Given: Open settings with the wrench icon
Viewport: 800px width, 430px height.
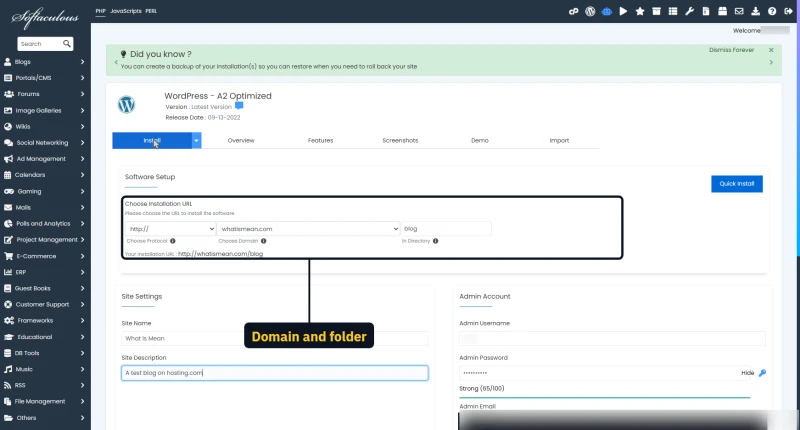Looking at the screenshot, I should point(689,11).
